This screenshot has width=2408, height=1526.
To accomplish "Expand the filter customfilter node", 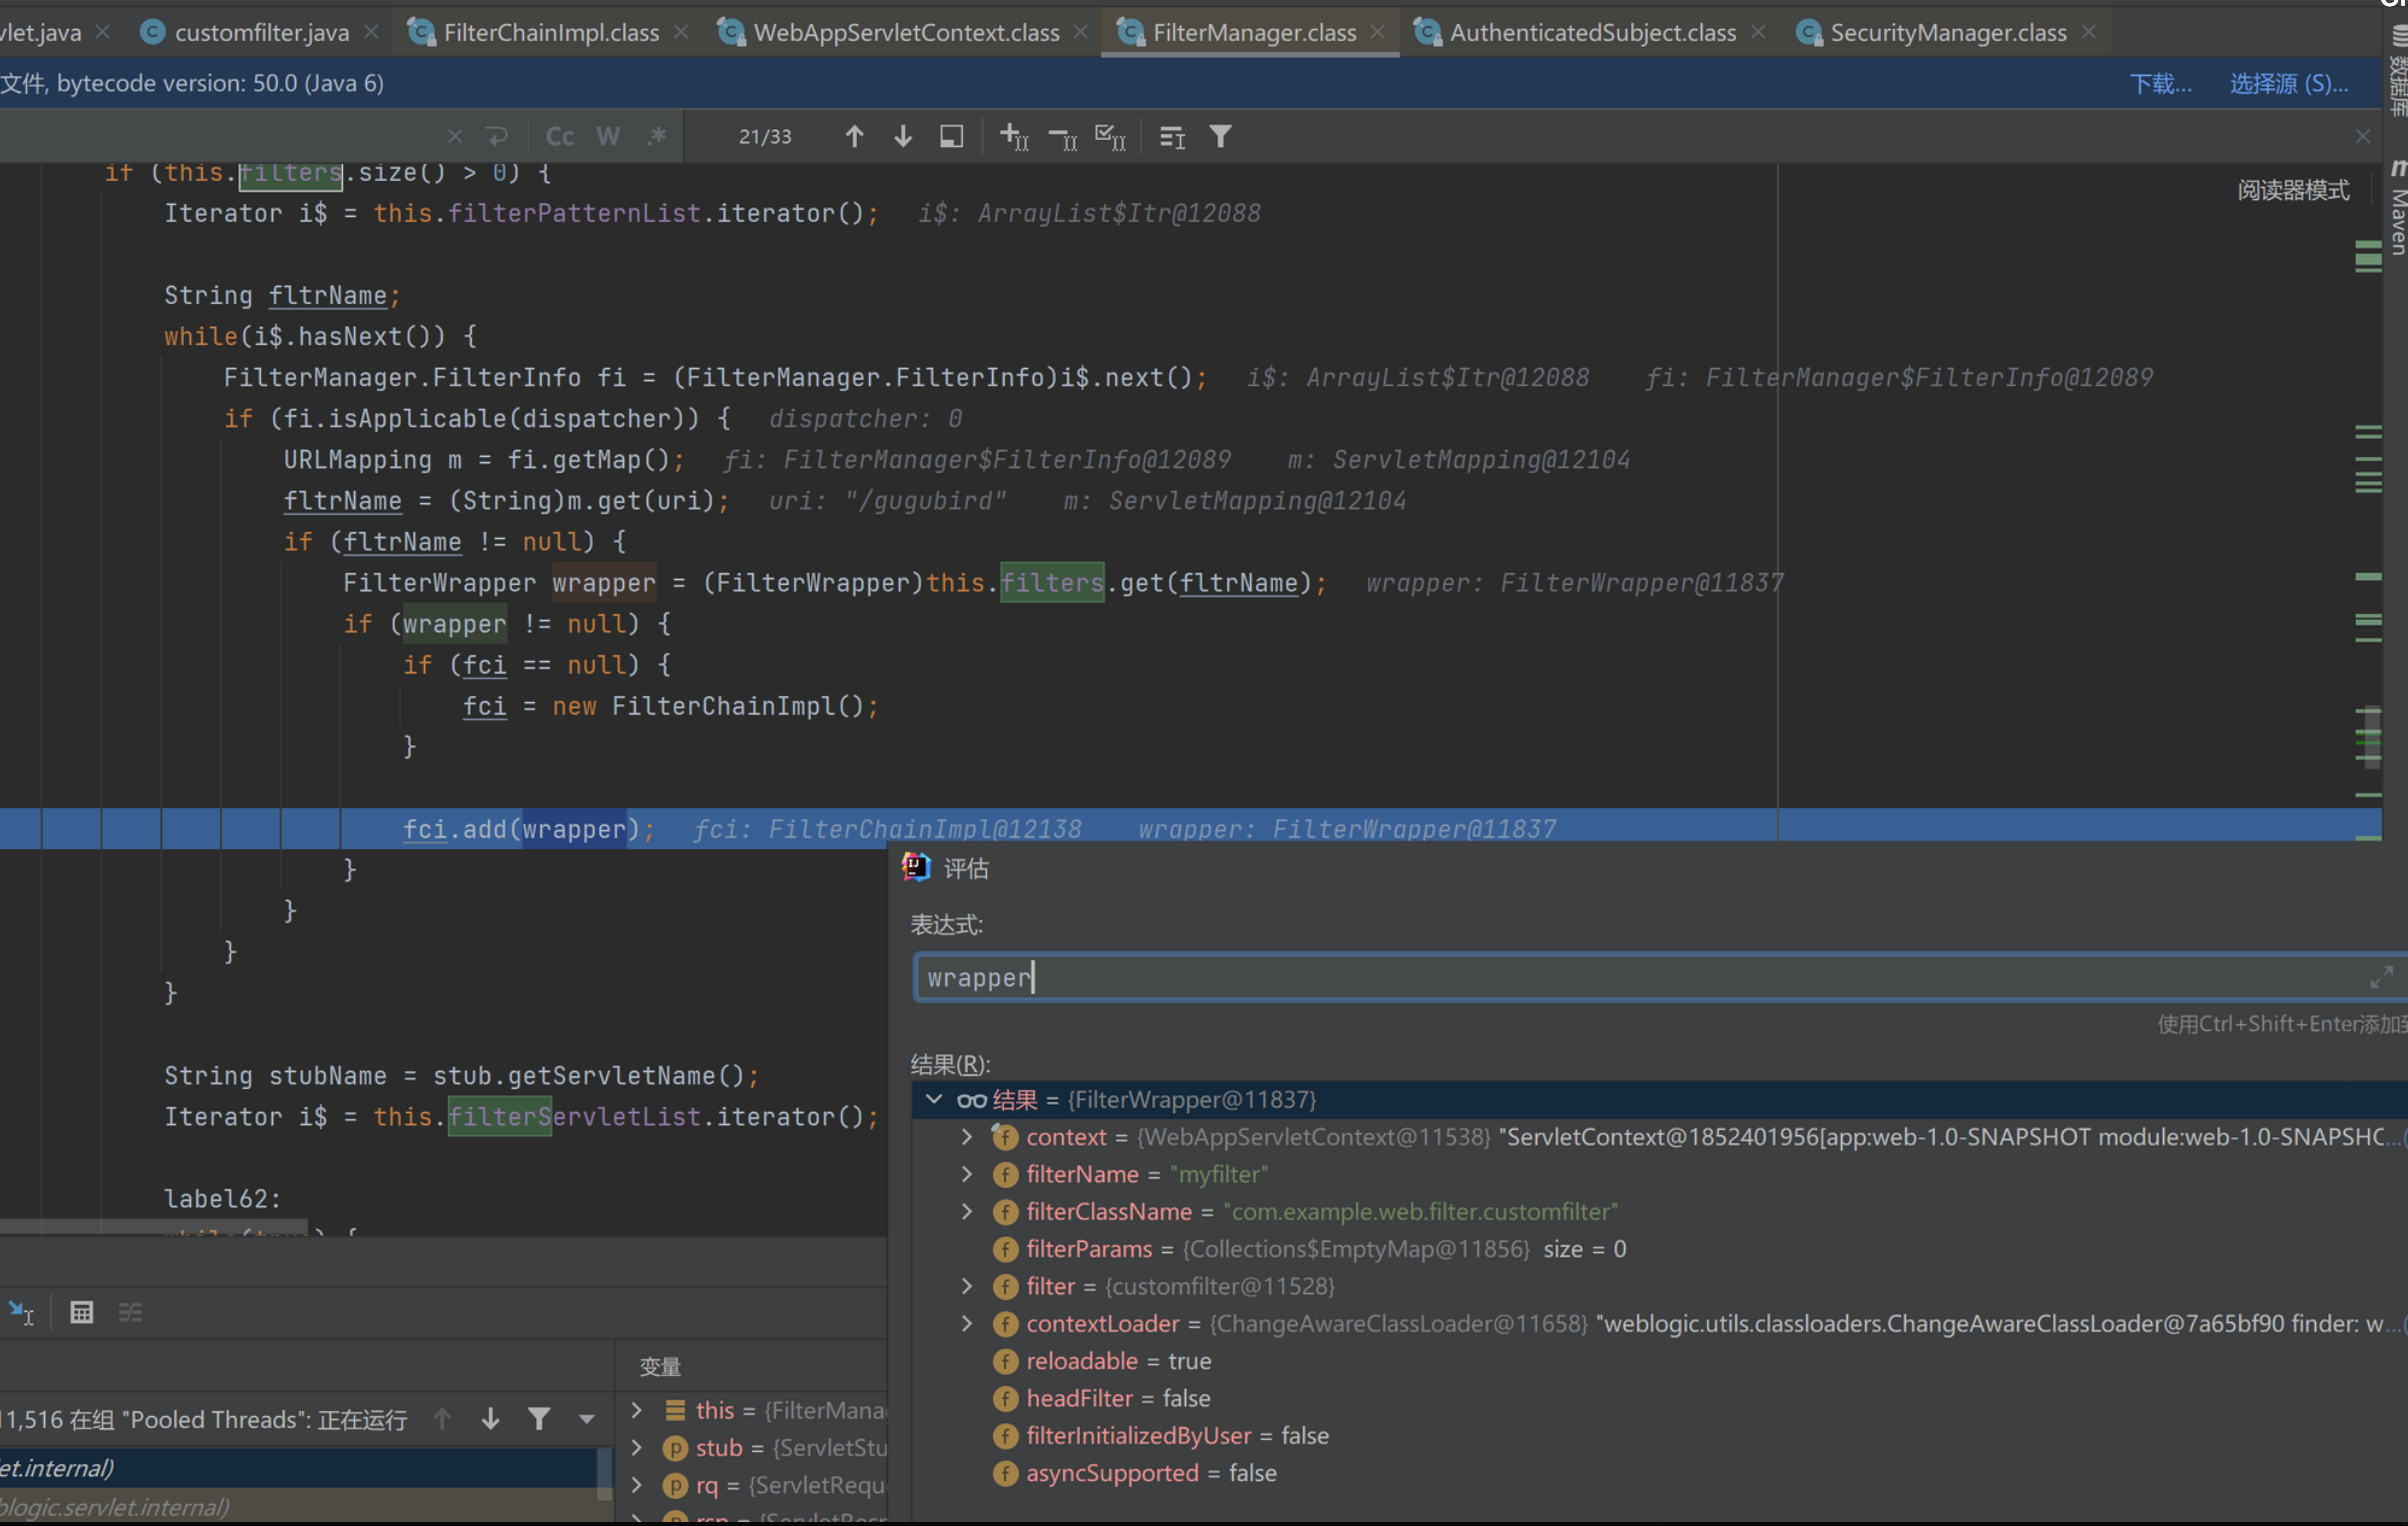I will [x=966, y=1286].
